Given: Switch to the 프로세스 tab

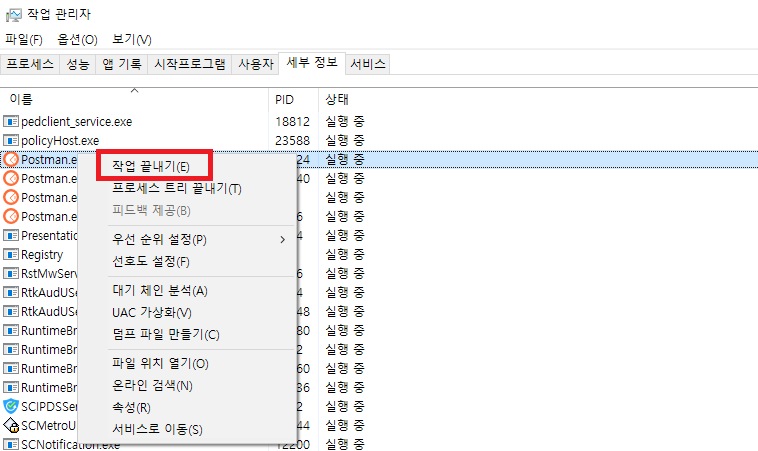Looking at the screenshot, I should [30, 64].
